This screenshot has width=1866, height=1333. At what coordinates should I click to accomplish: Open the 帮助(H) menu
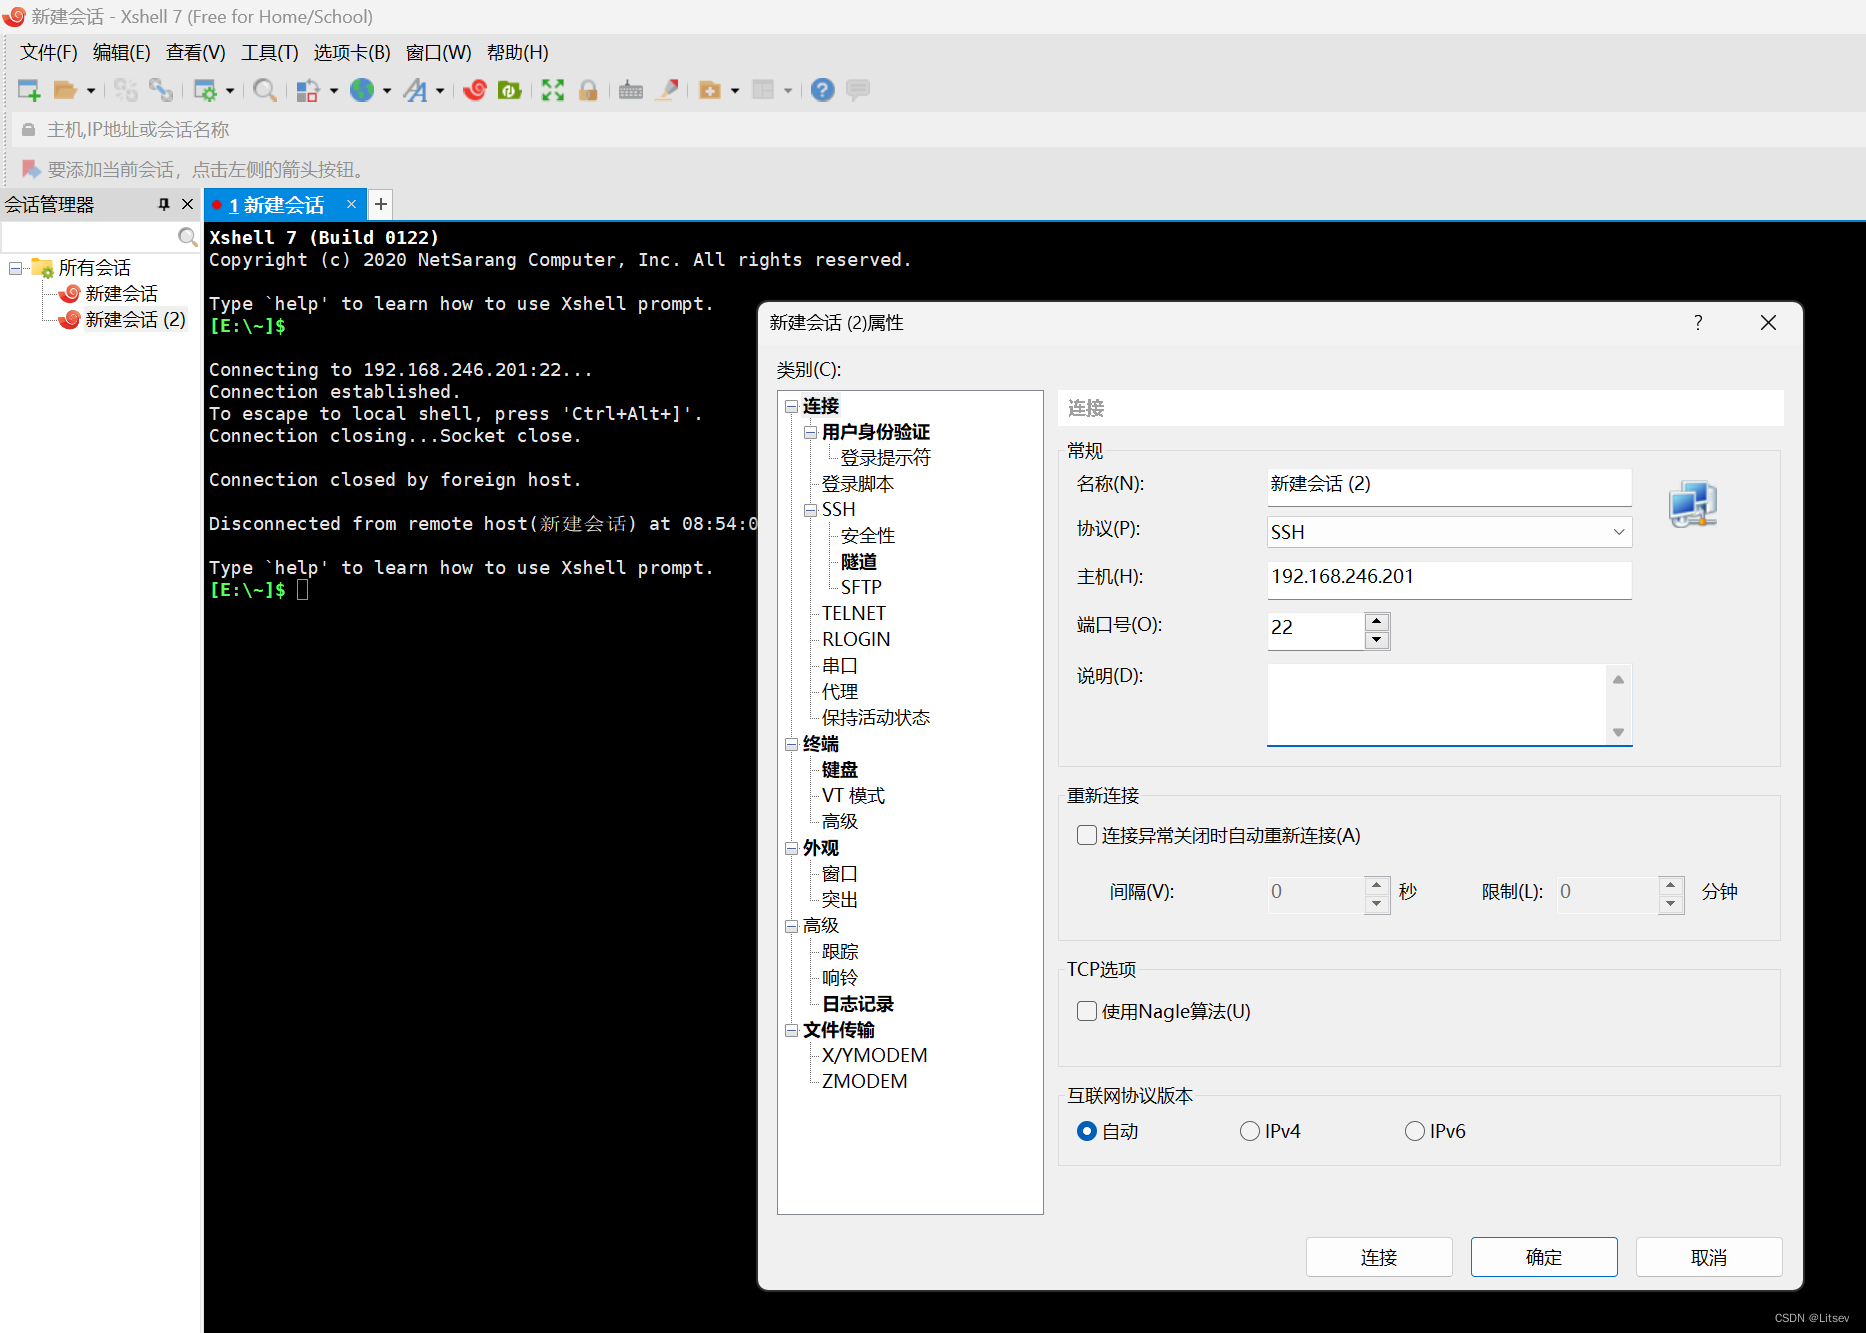point(518,53)
